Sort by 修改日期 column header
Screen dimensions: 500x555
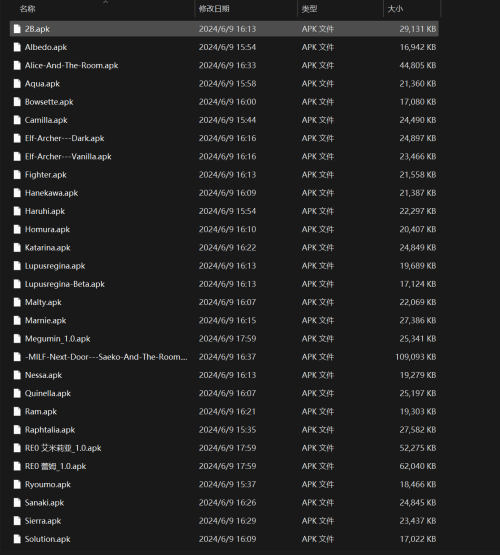pos(214,9)
